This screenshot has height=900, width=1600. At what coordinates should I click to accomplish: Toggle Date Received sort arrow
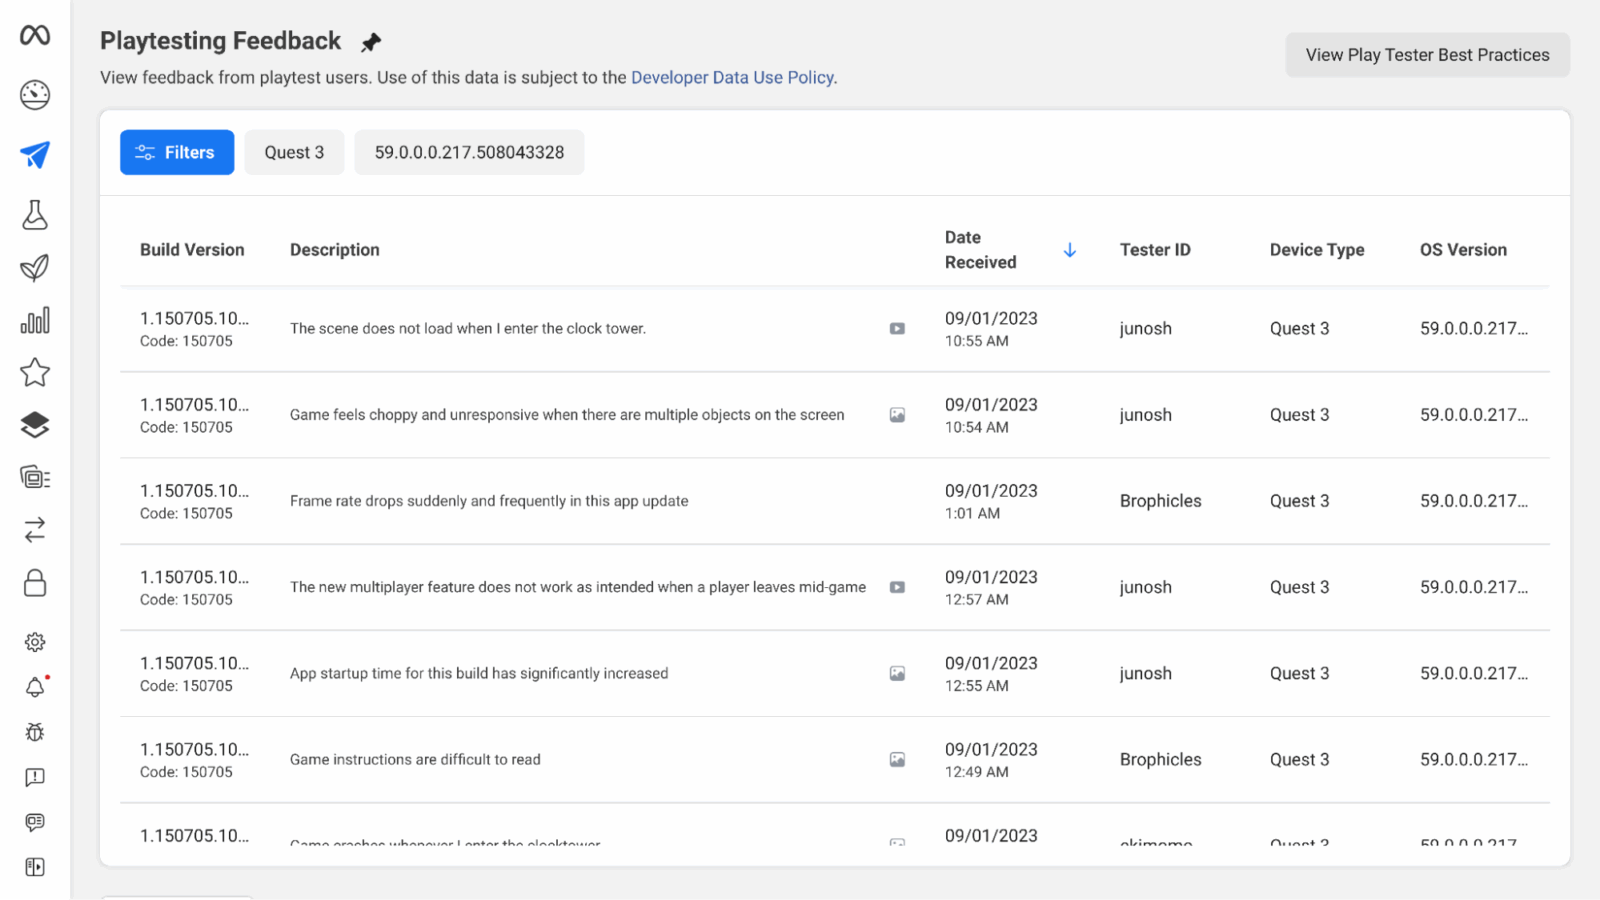(1069, 250)
